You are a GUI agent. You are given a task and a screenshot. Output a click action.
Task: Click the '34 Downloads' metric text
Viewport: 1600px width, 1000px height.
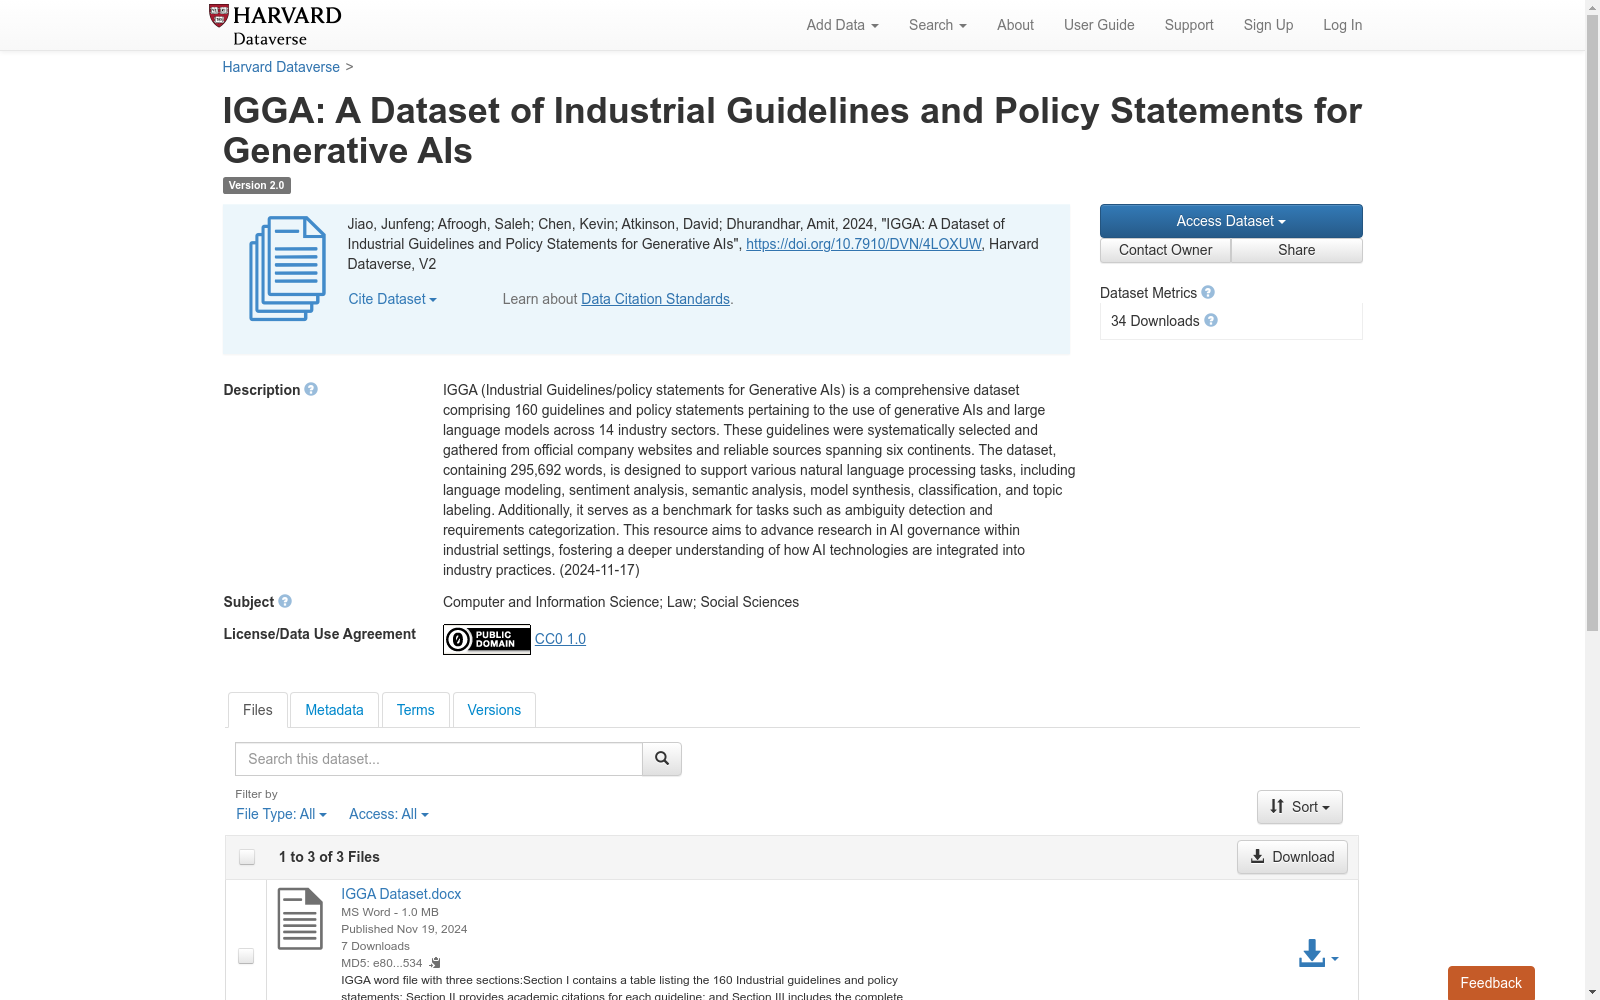tap(1155, 321)
